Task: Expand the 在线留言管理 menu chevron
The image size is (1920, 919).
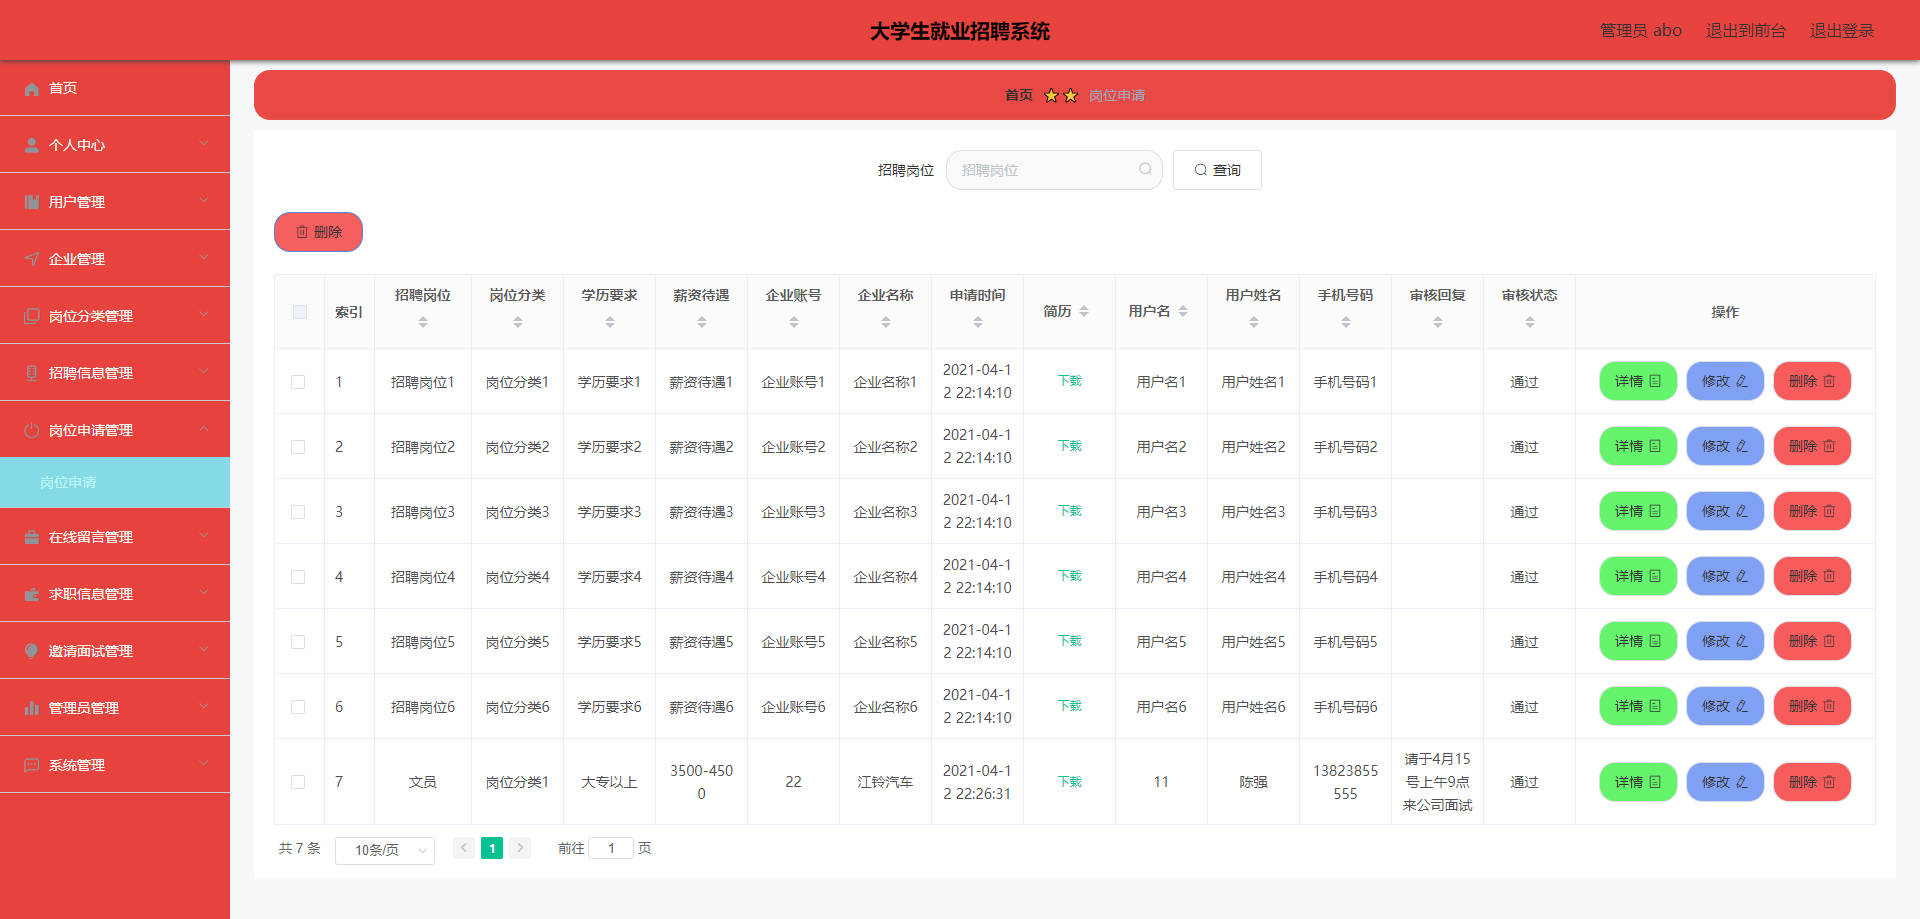Action: pyautogui.click(x=204, y=536)
